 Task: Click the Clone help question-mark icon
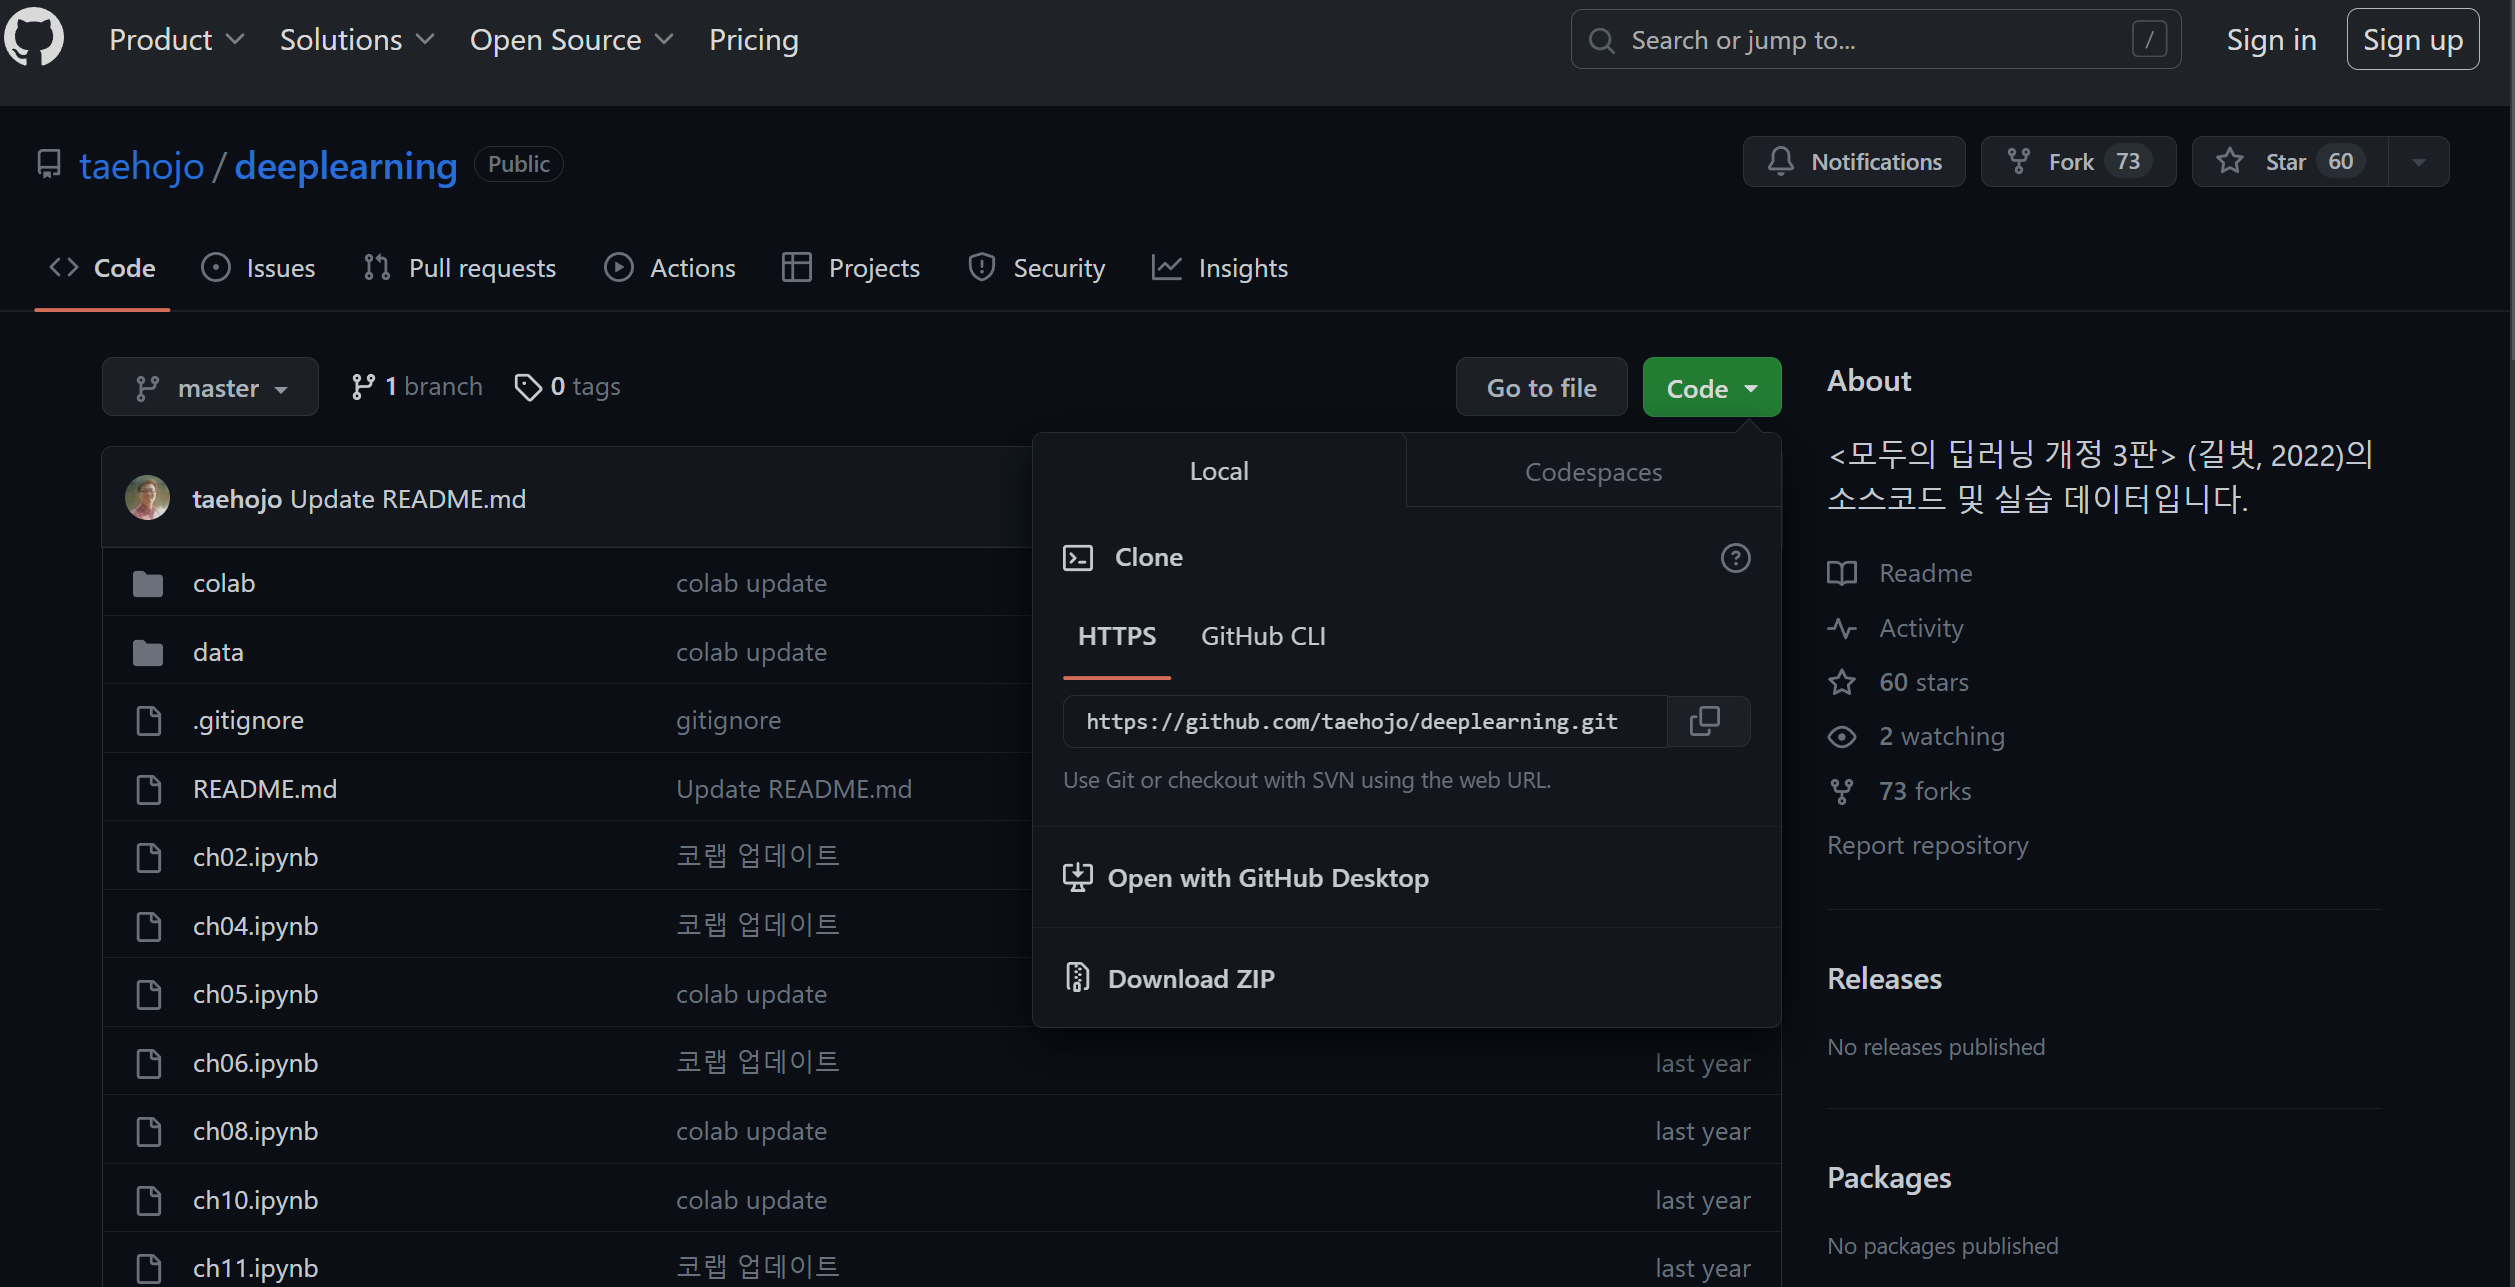1735,558
